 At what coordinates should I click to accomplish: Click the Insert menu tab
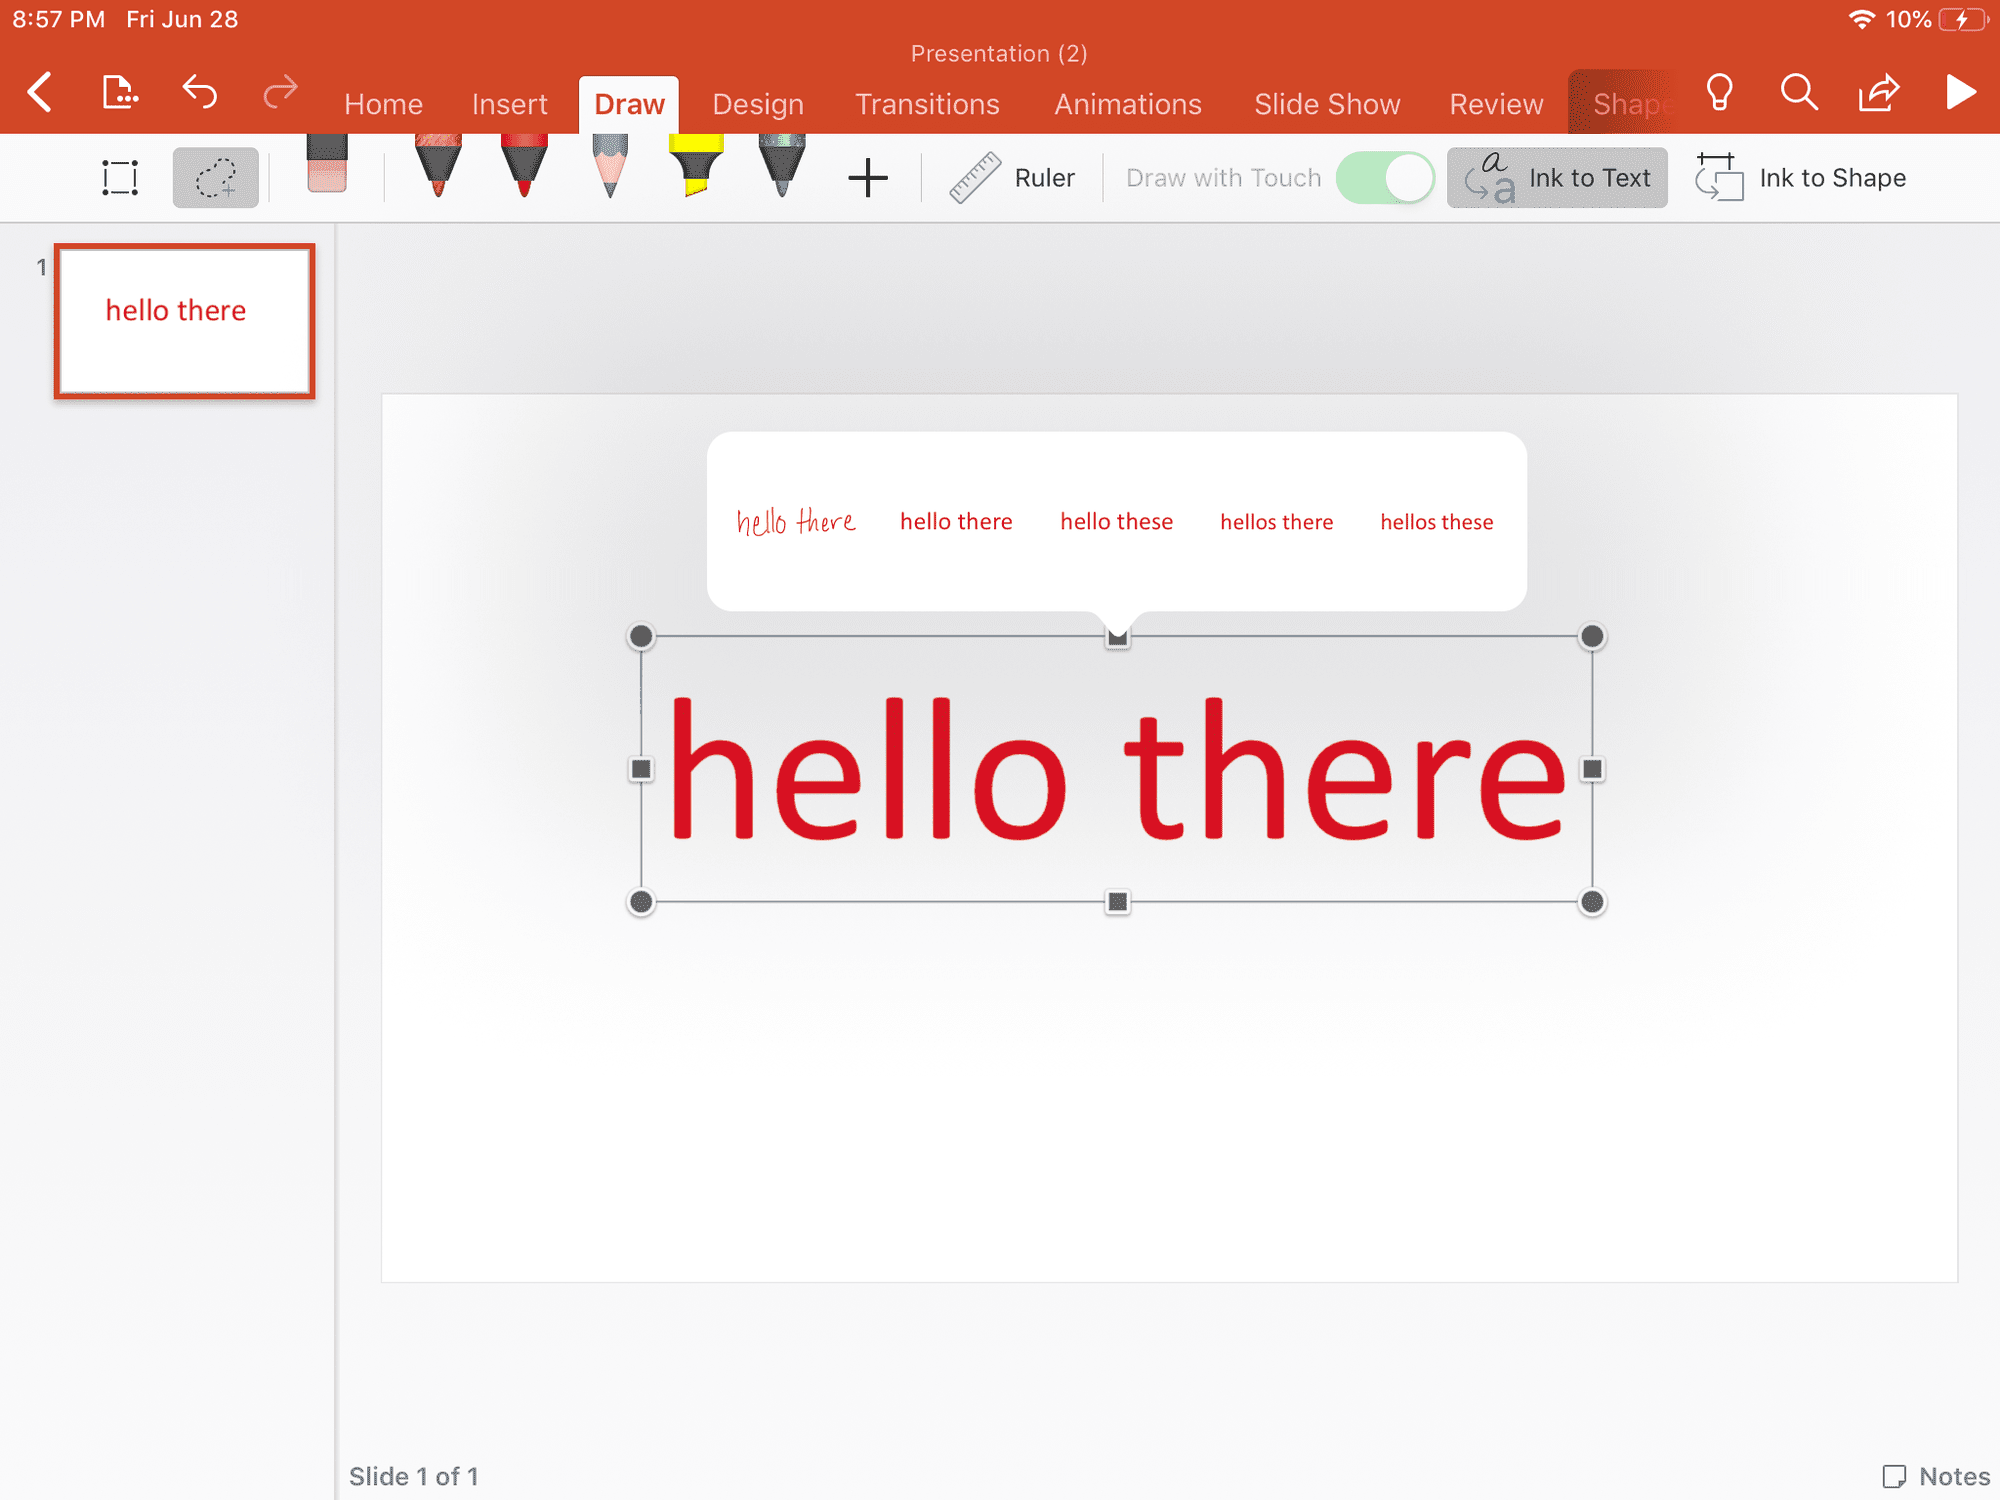pos(507,102)
